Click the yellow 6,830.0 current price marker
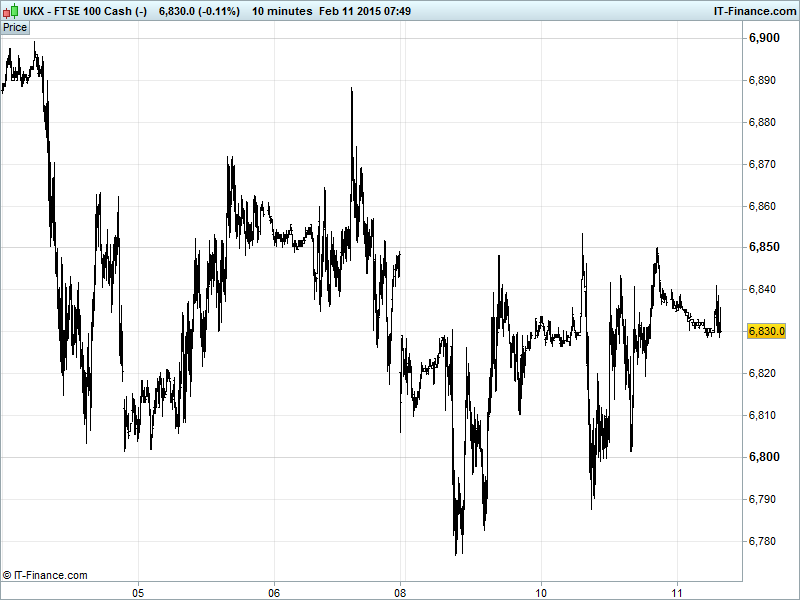Screen dimensions: 800x600 click(767, 332)
